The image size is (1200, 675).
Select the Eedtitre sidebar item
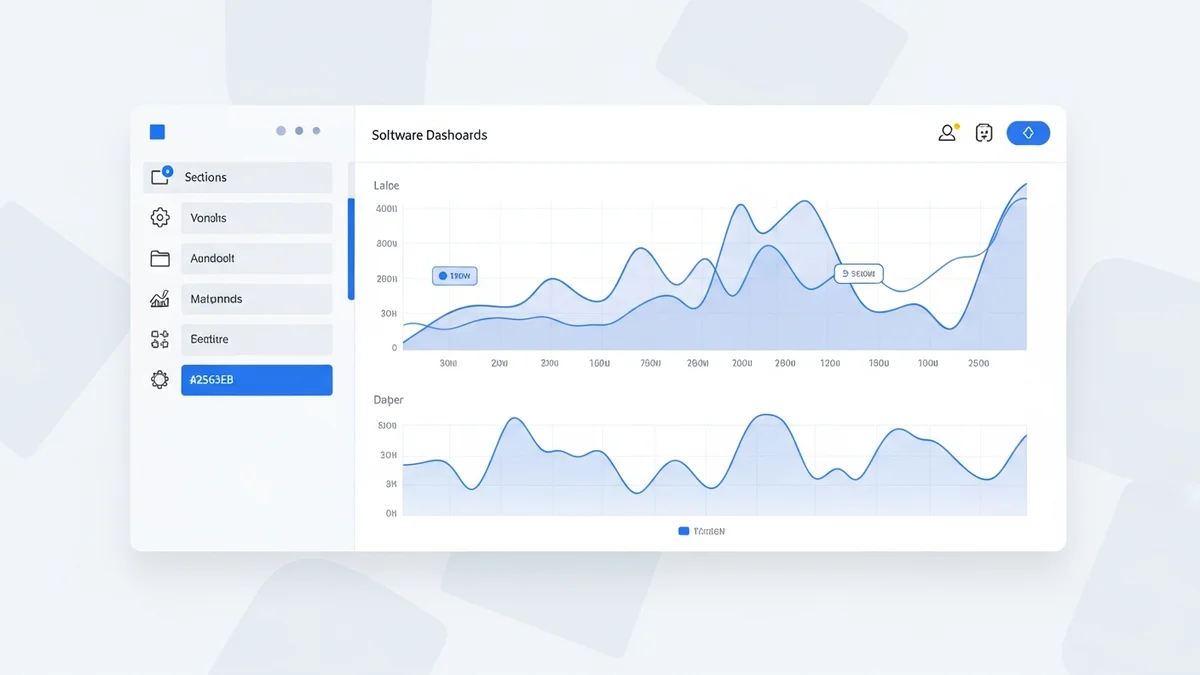[256, 339]
